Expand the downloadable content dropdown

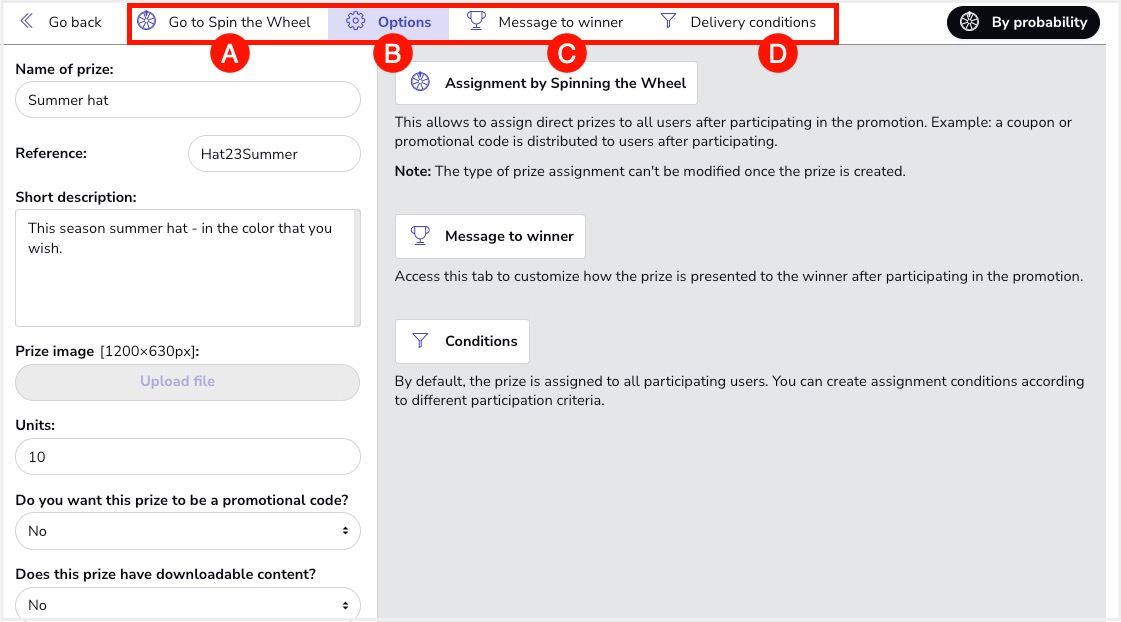pos(188,605)
